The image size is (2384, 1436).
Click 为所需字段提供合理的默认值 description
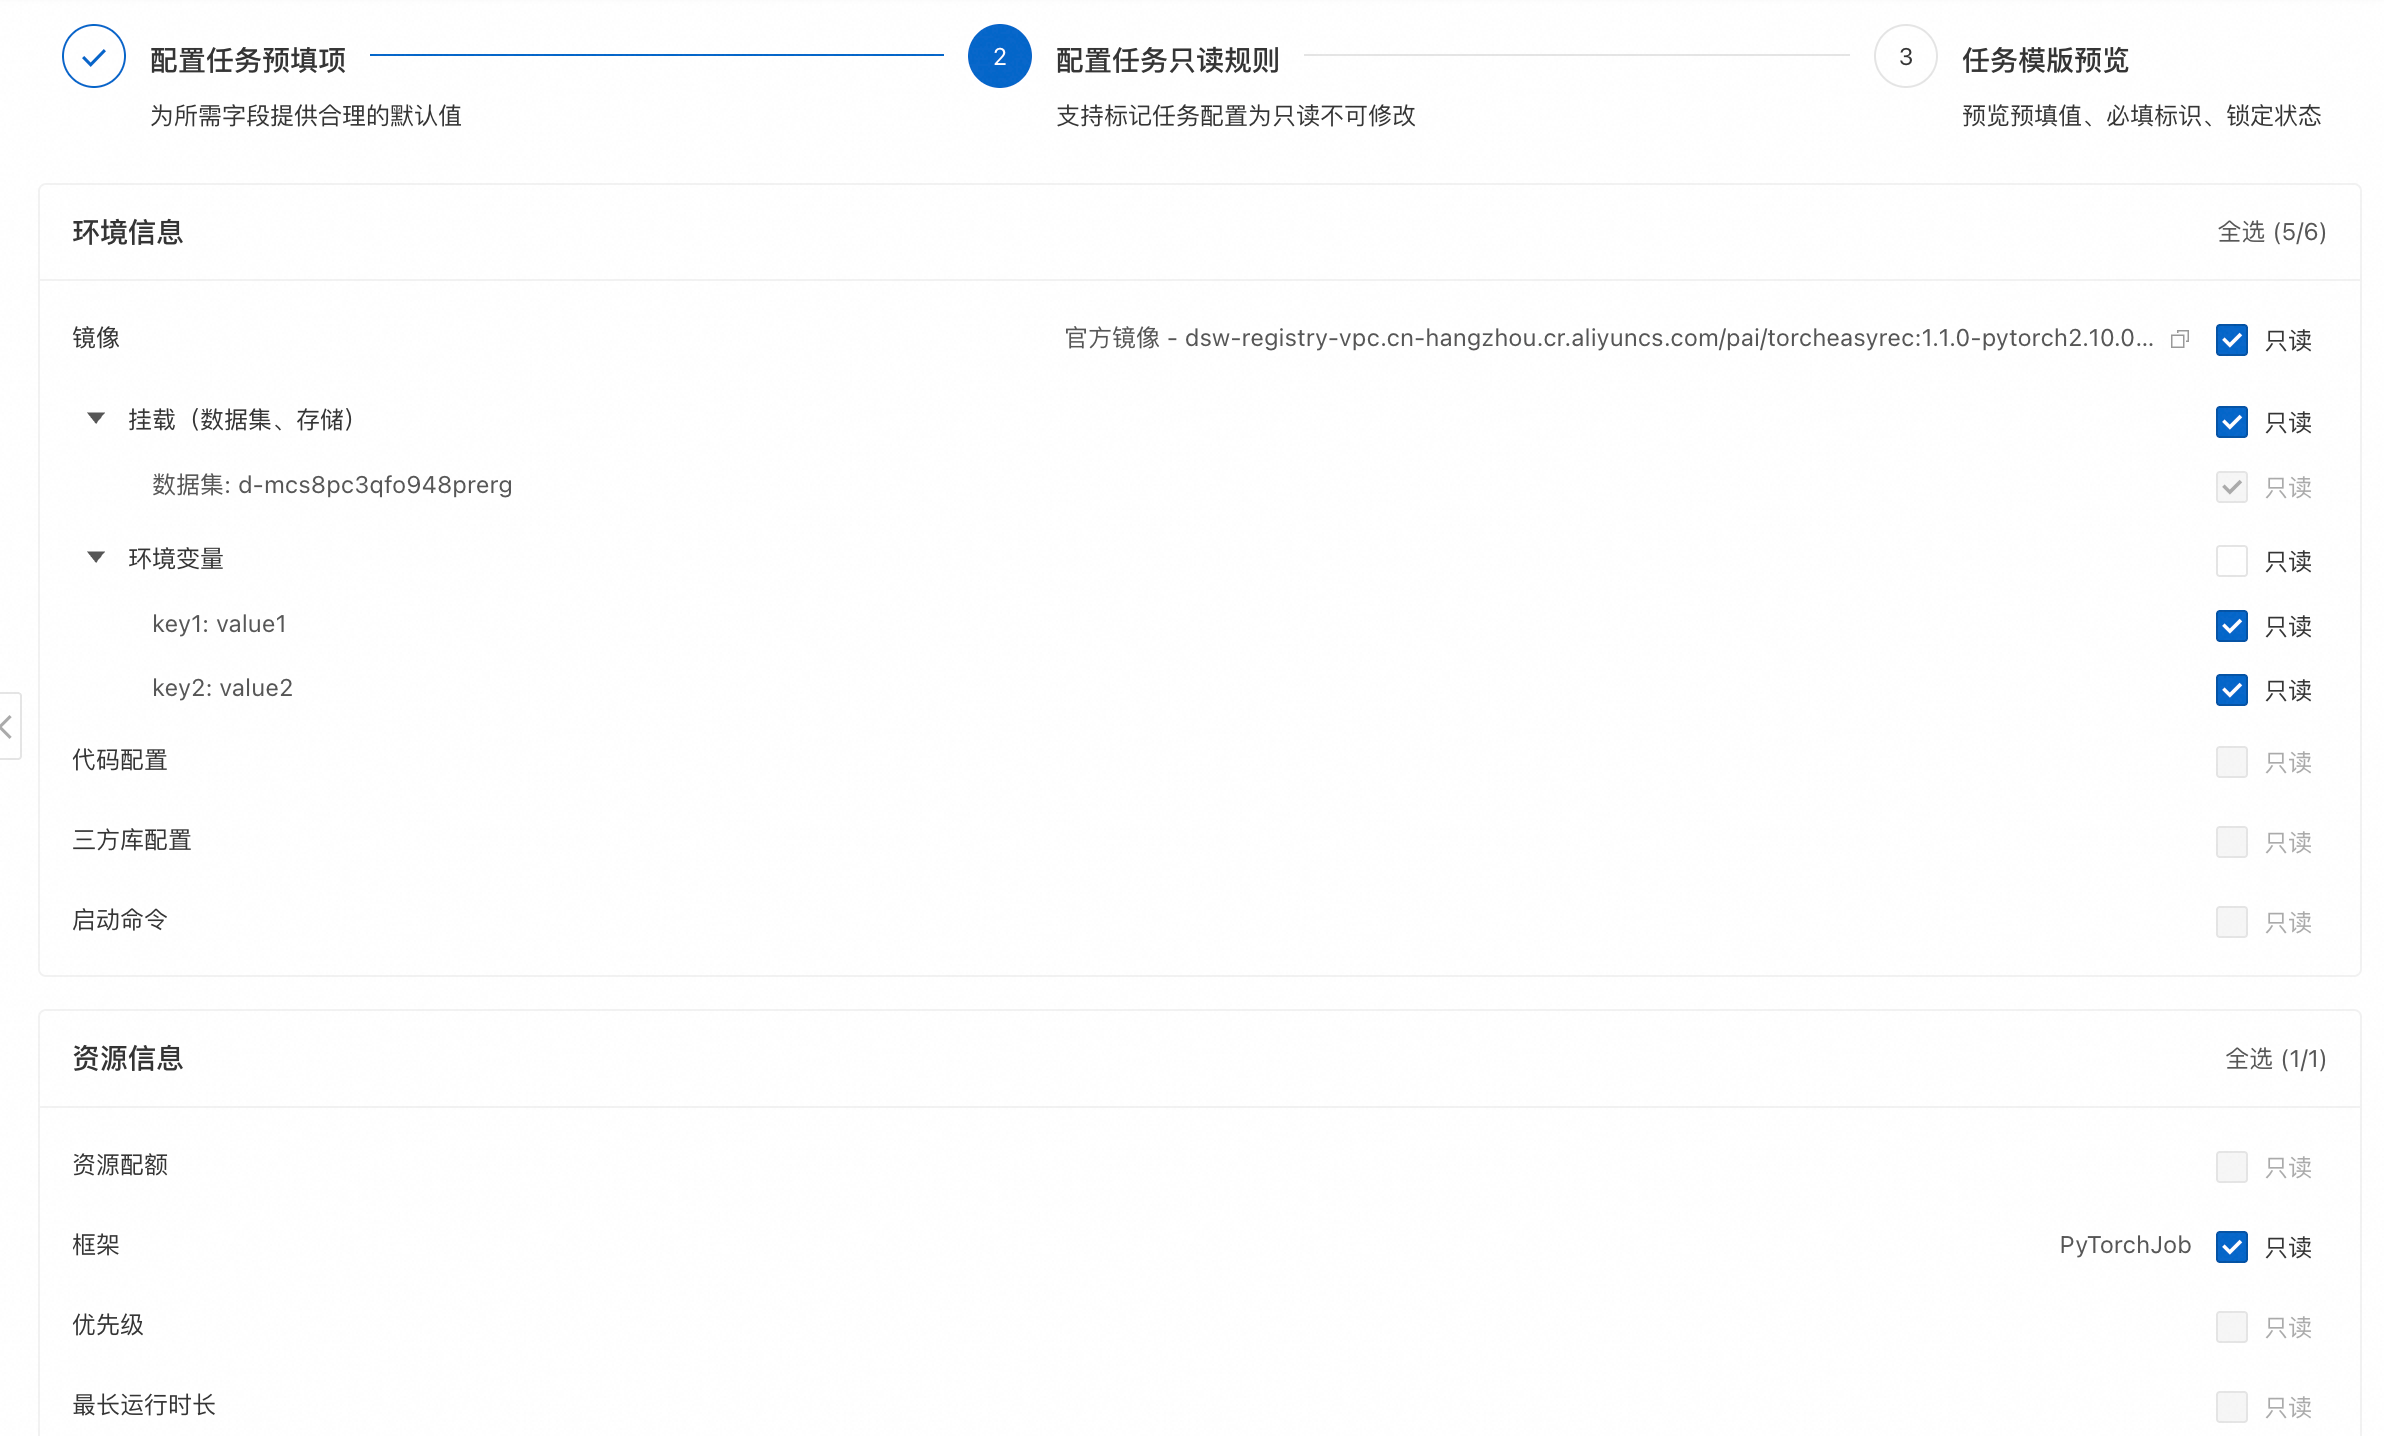tap(306, 116)
